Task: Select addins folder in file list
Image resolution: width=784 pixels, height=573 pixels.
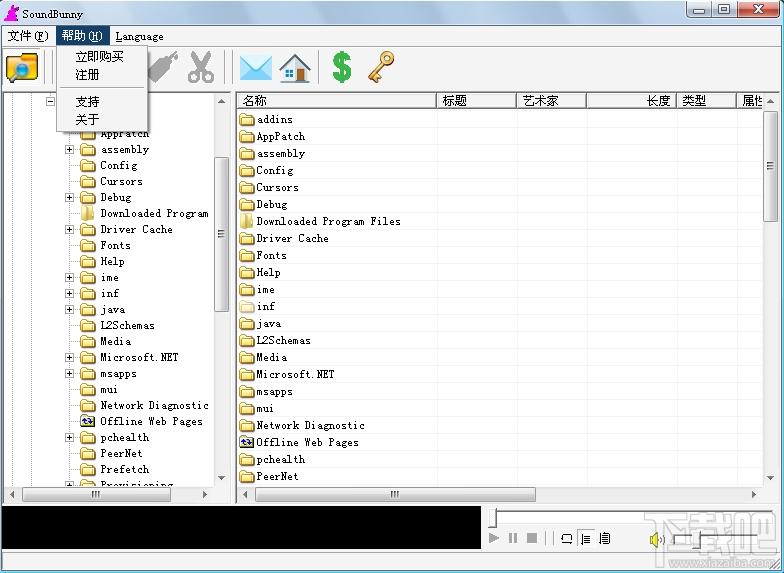Action: [274, 120]
